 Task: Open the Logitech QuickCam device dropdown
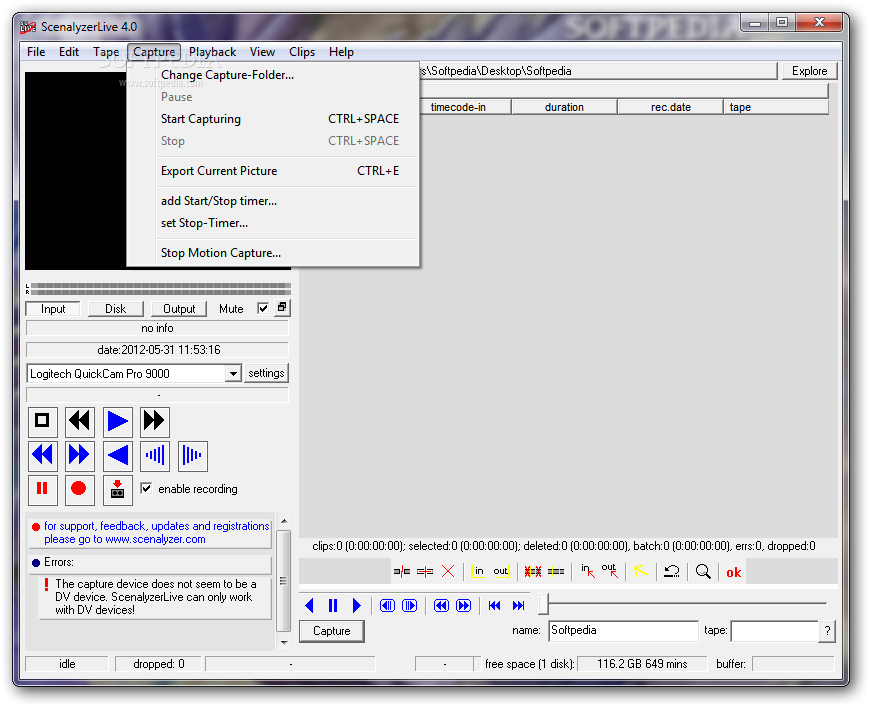(x=233, y=374)
